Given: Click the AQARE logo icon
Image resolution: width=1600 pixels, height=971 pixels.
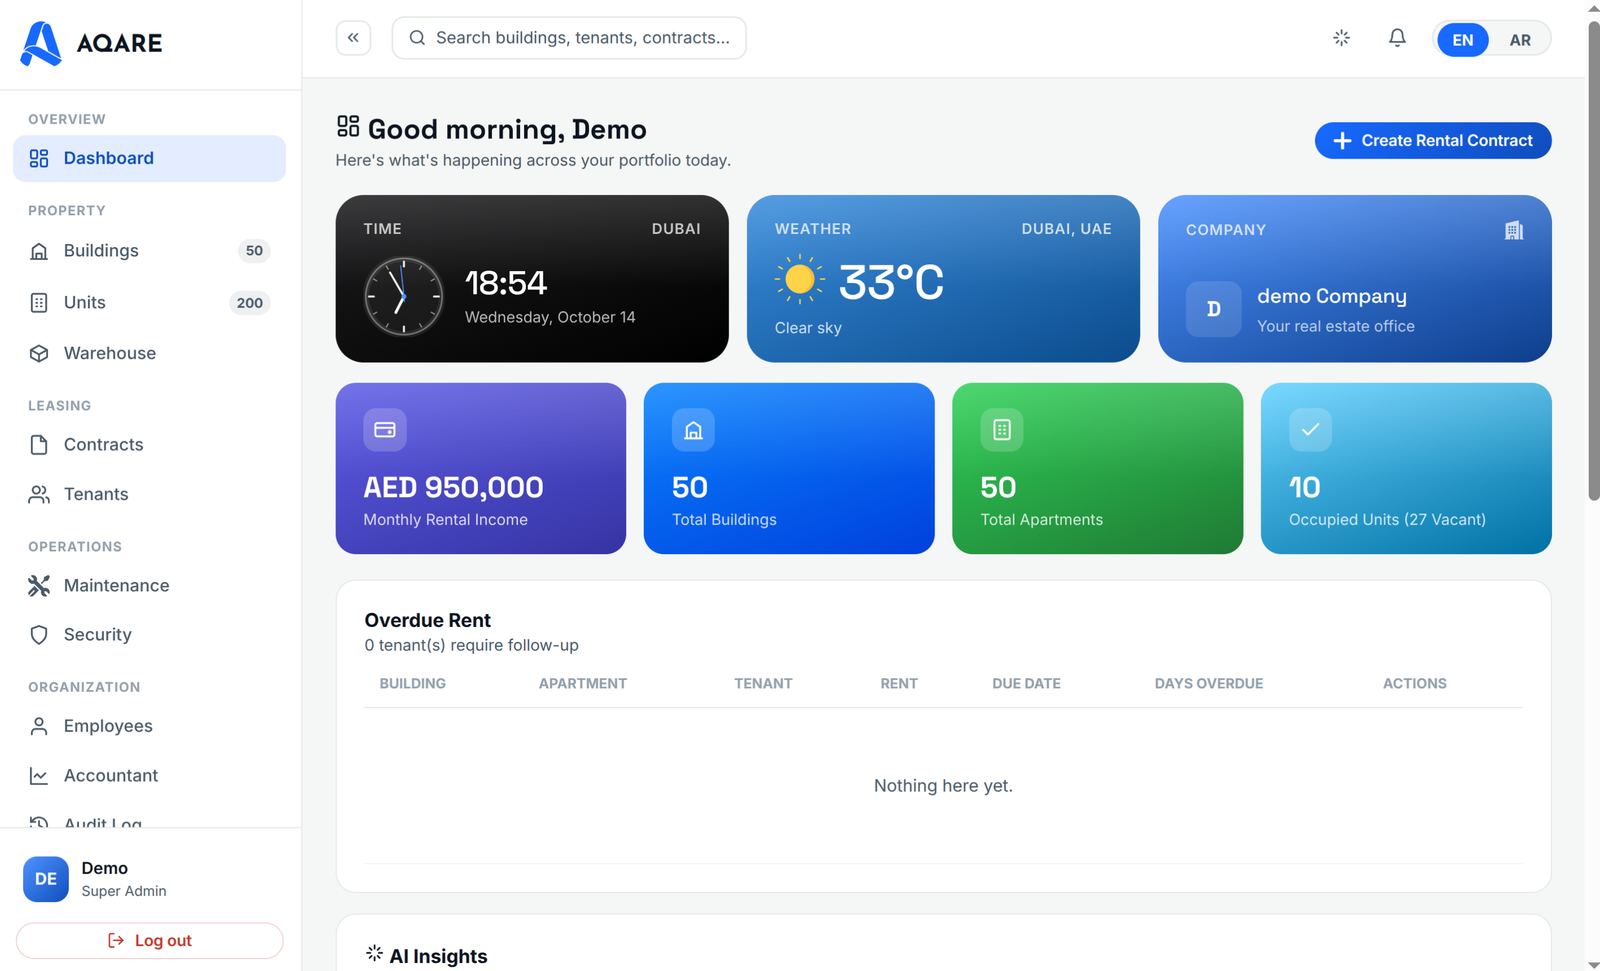Looking at the screenshot, I should point(42,43).
